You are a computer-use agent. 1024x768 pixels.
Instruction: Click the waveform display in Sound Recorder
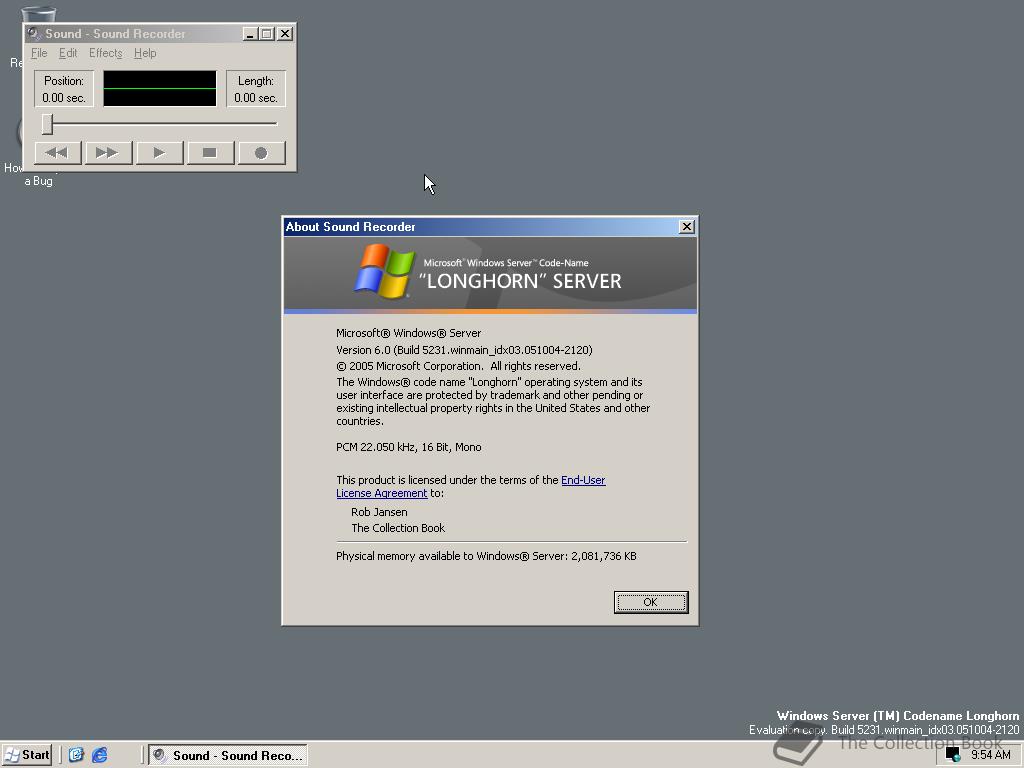pos(160,88)
